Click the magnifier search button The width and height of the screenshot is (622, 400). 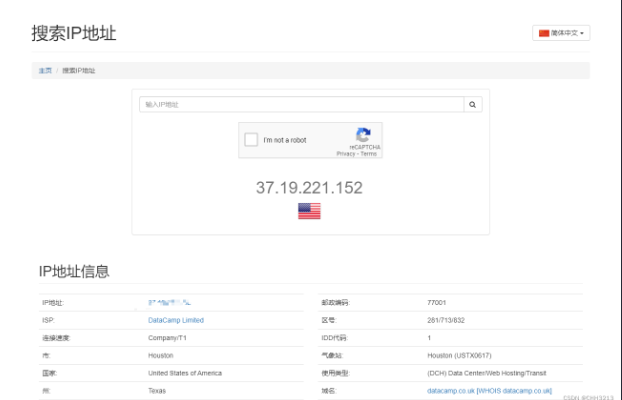(x=472, y=104)
